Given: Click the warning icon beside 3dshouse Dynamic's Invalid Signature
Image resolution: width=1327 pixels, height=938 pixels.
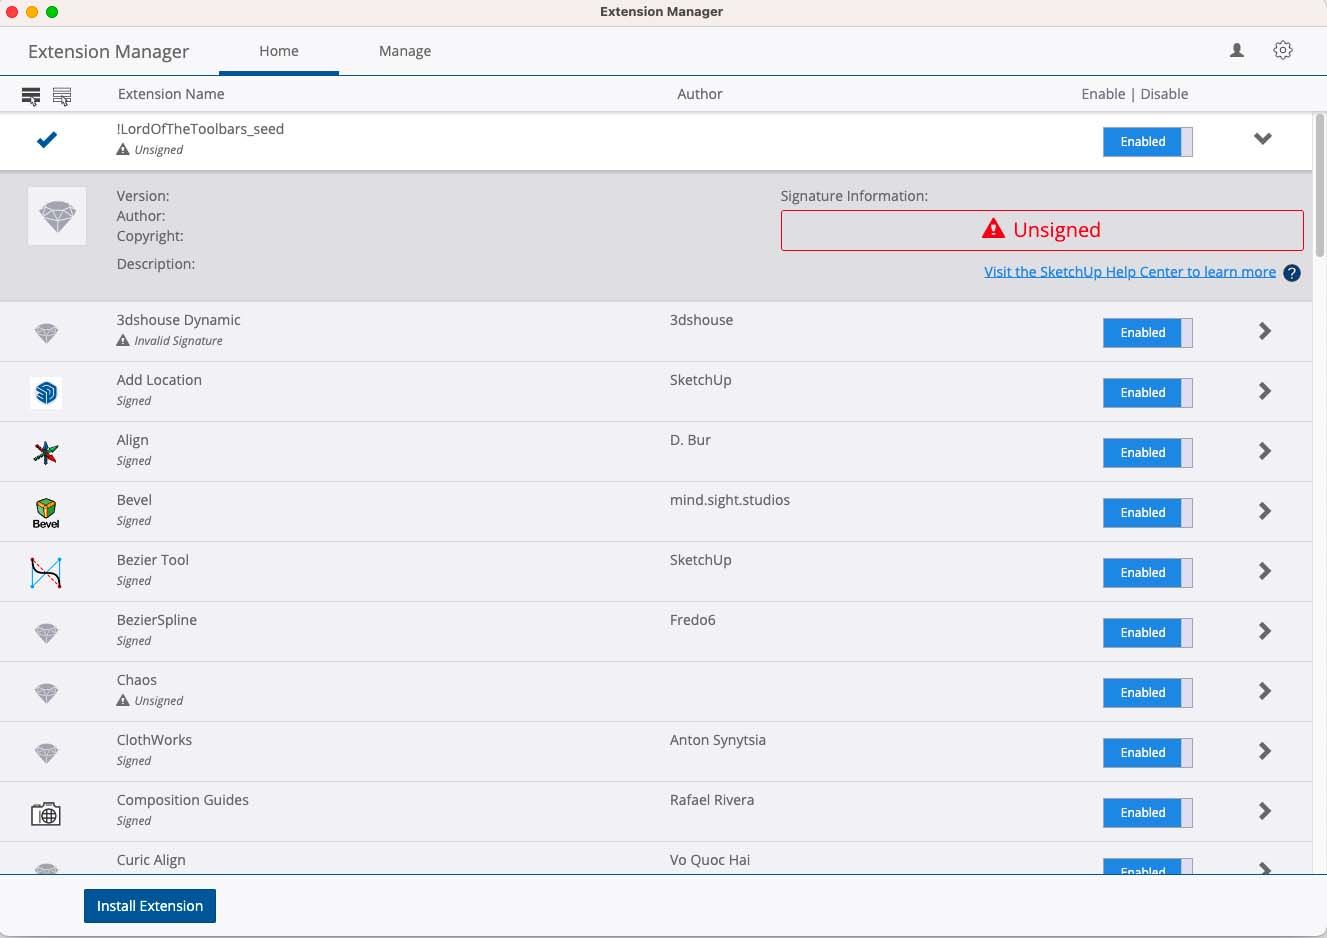Looking at the screenshot, I should click(123, 340).
